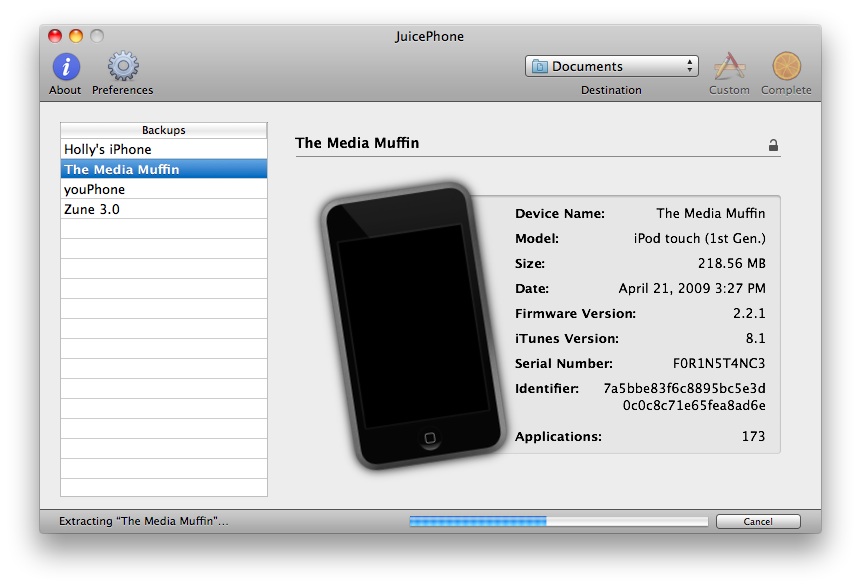The width and height of the screenshot is (861, 588).
Task: Minimize window with the yellow button
Action: [x=76, y=36]
